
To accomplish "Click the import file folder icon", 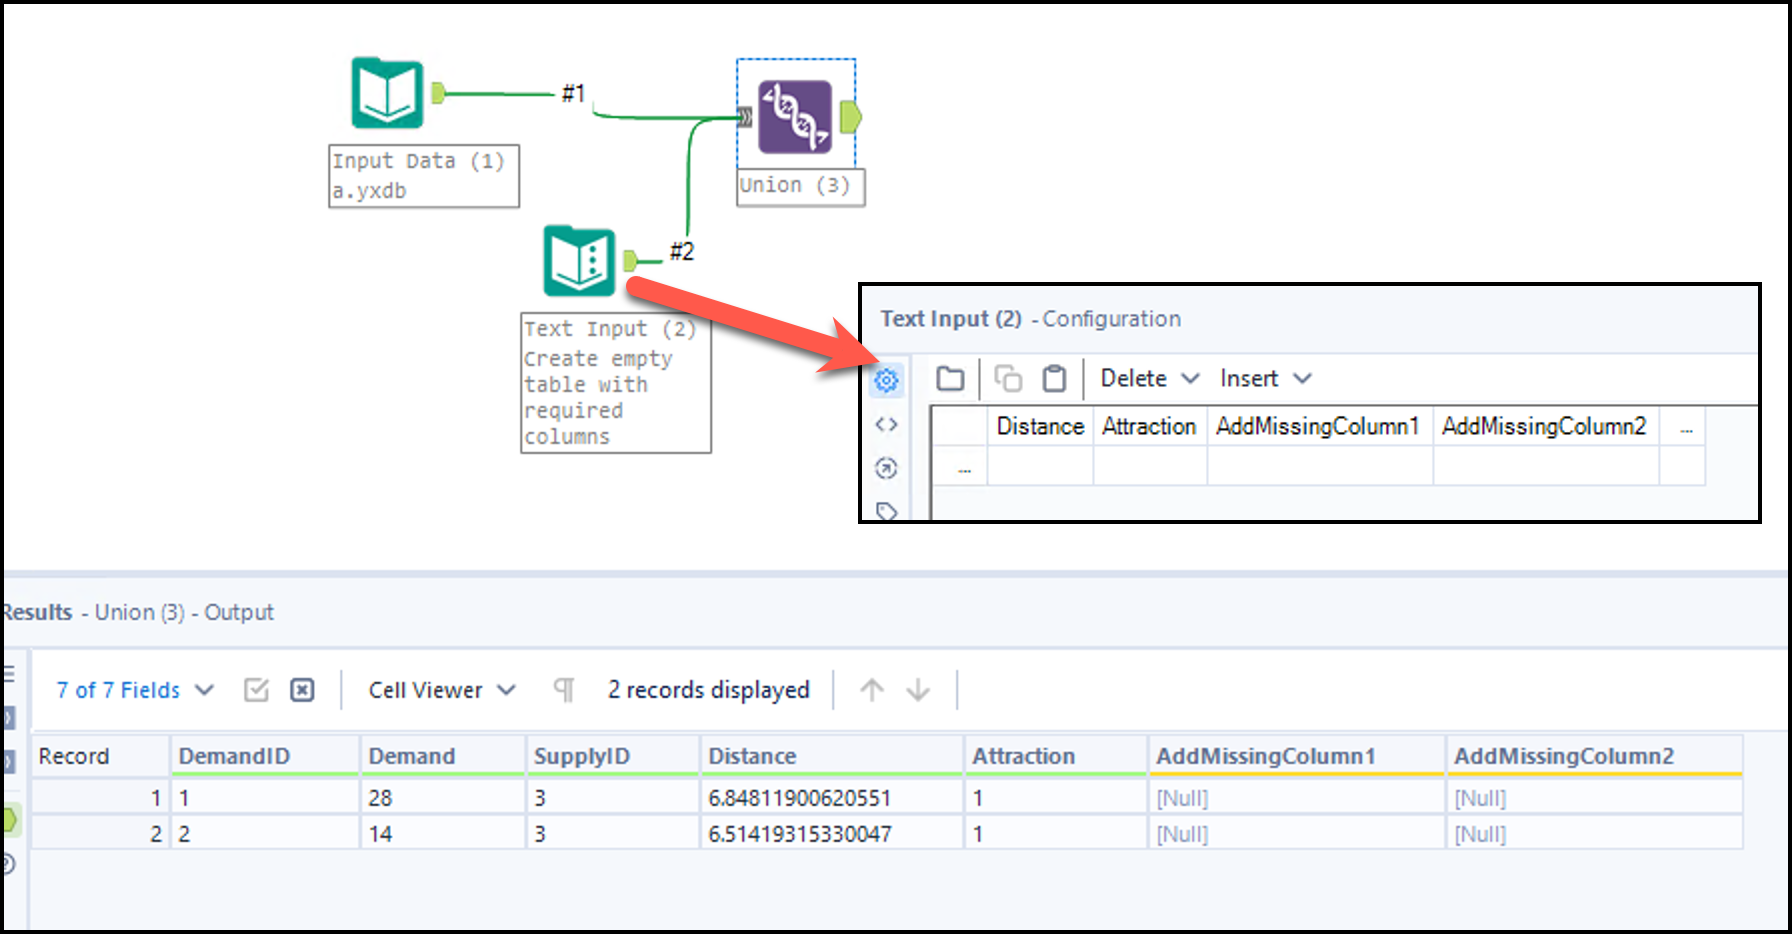I will tap(949, 378).
